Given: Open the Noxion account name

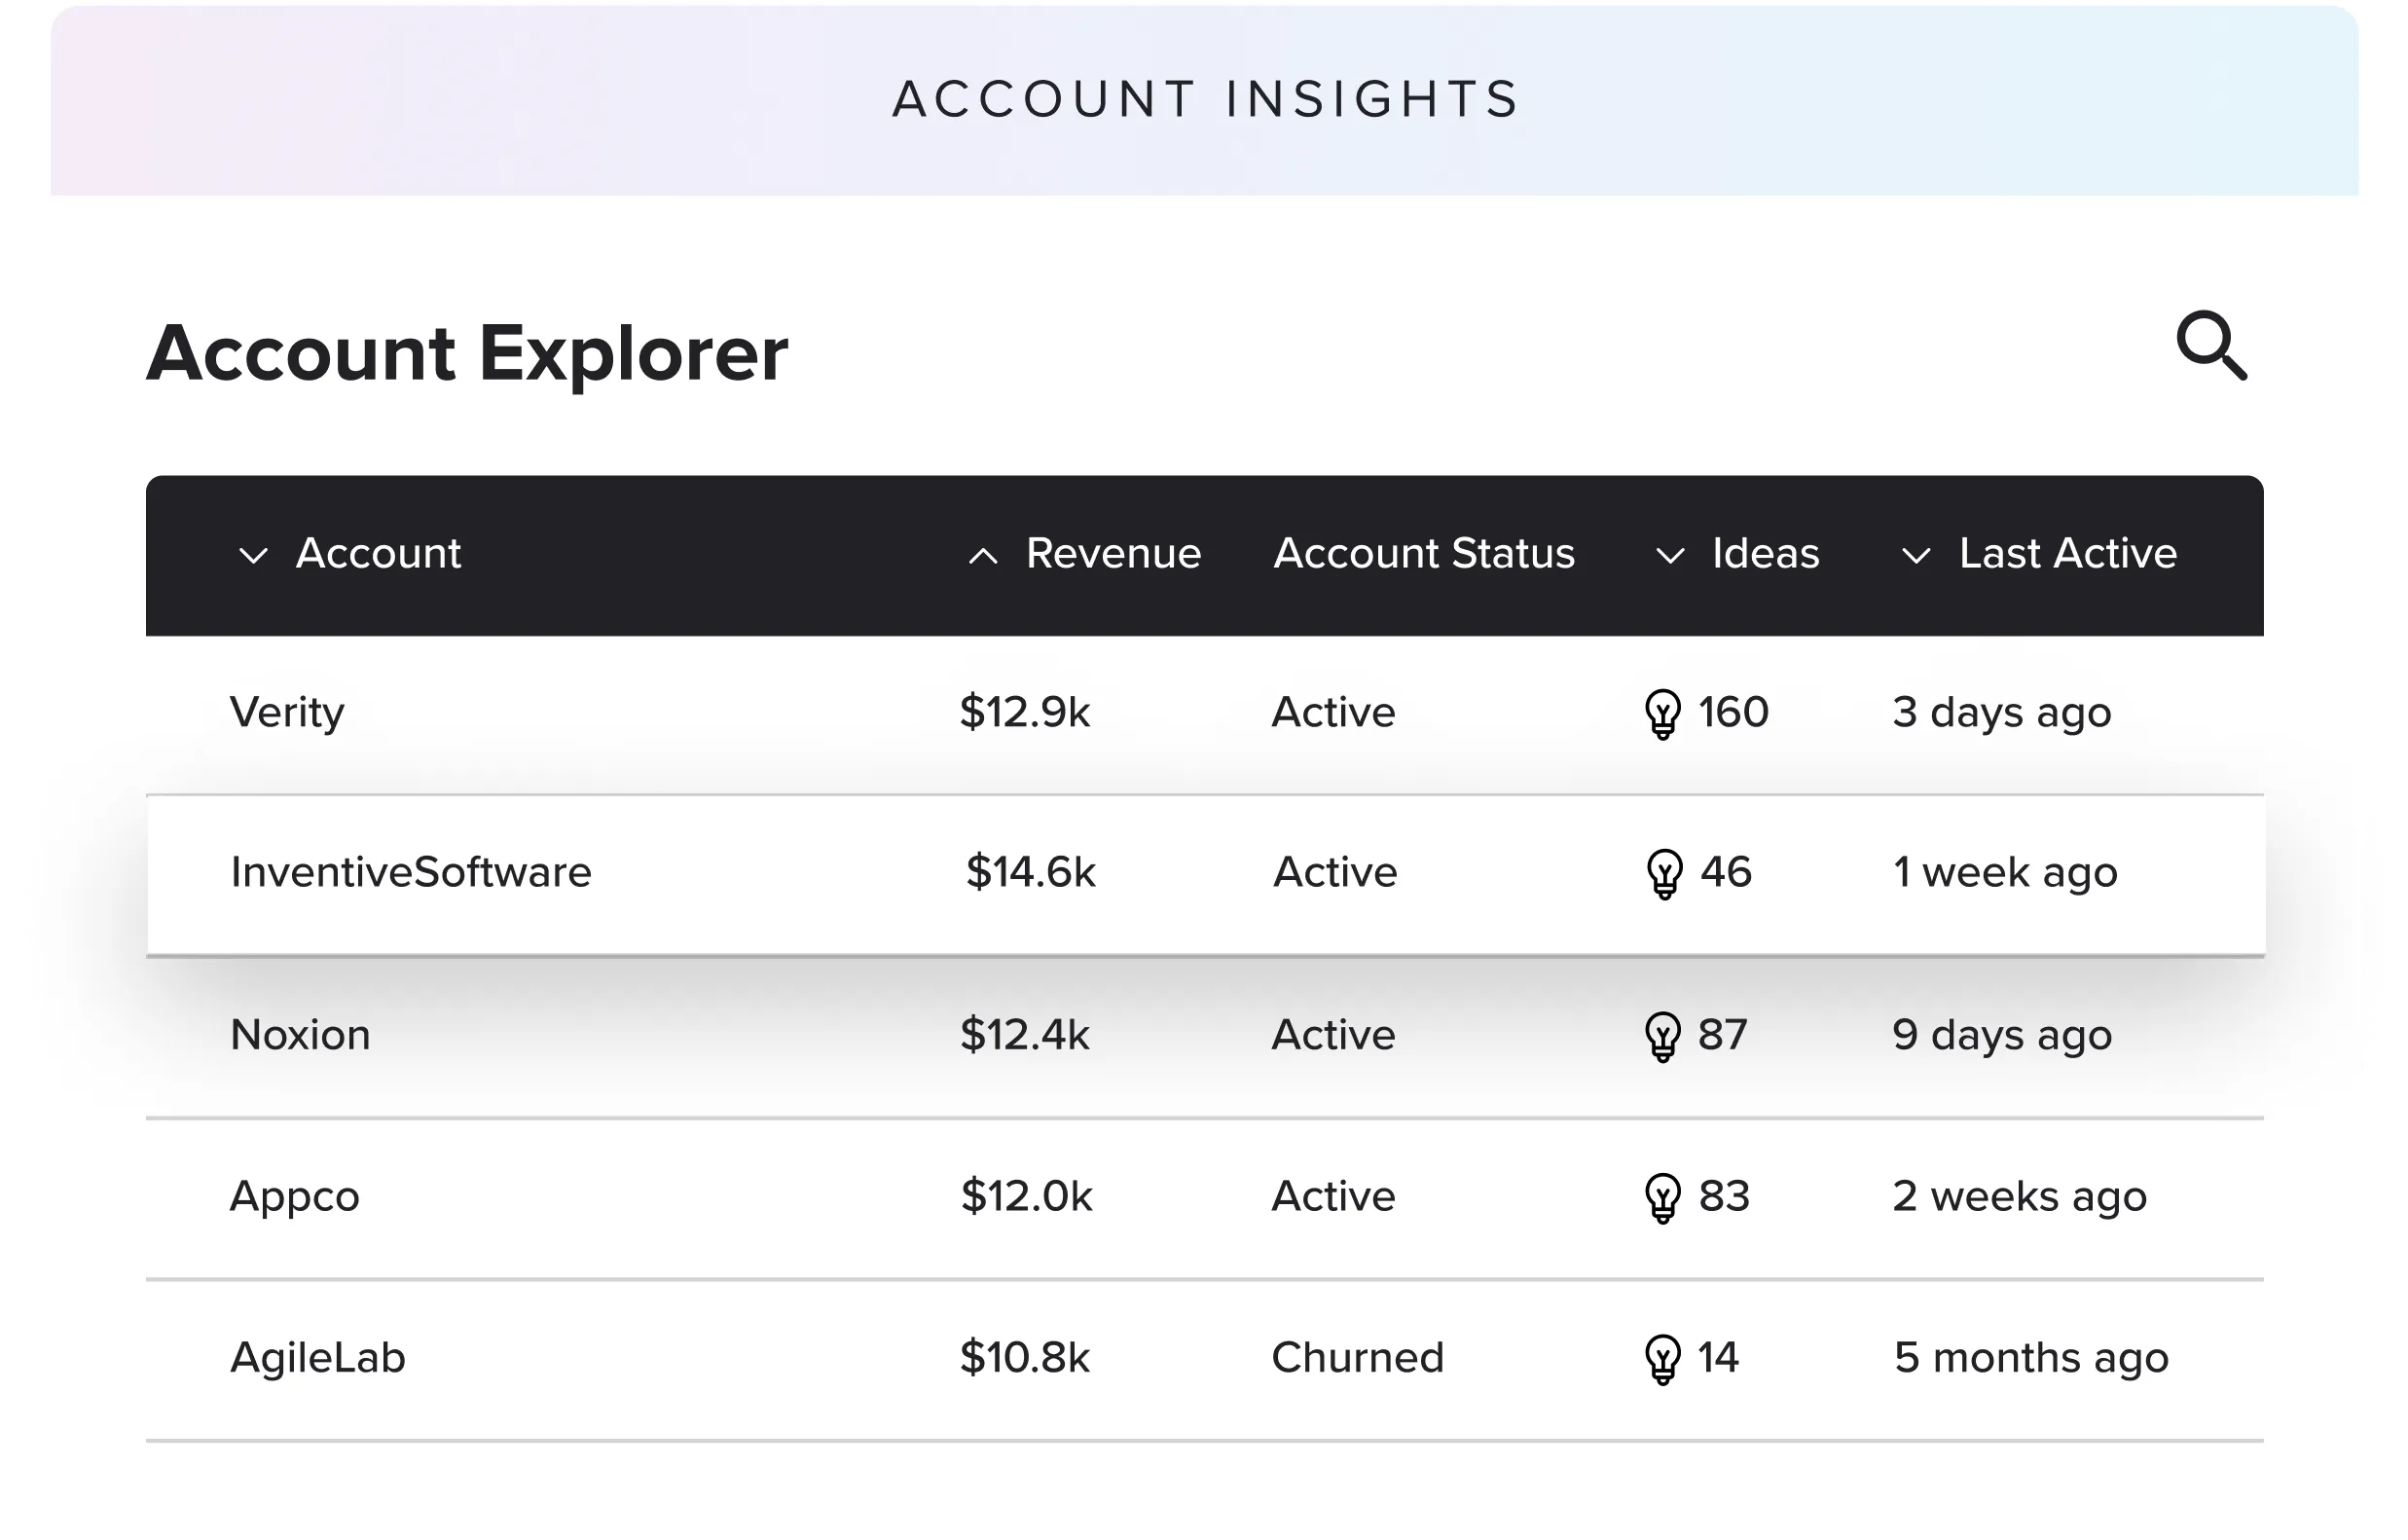Looking at the screenshot, I should click(x=300, y=1035).
